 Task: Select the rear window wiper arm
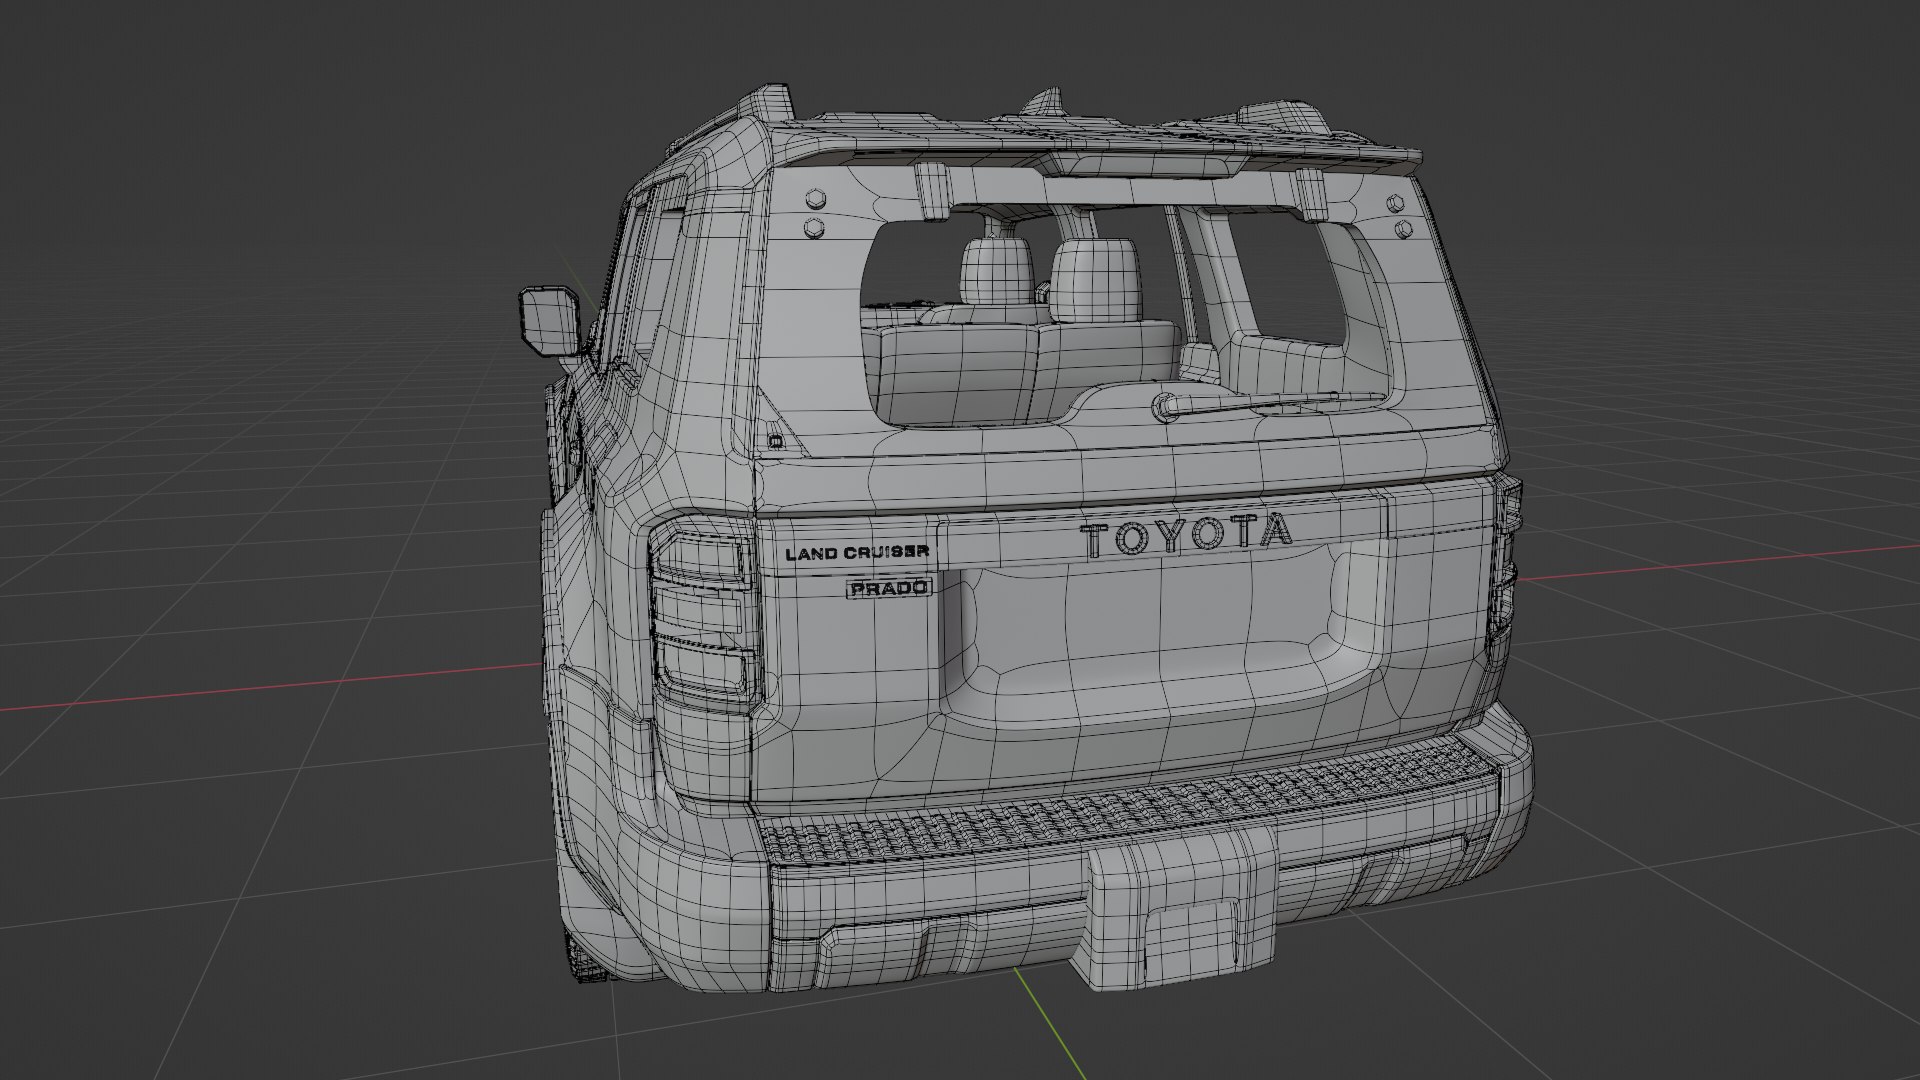[x=1270, y=404]
